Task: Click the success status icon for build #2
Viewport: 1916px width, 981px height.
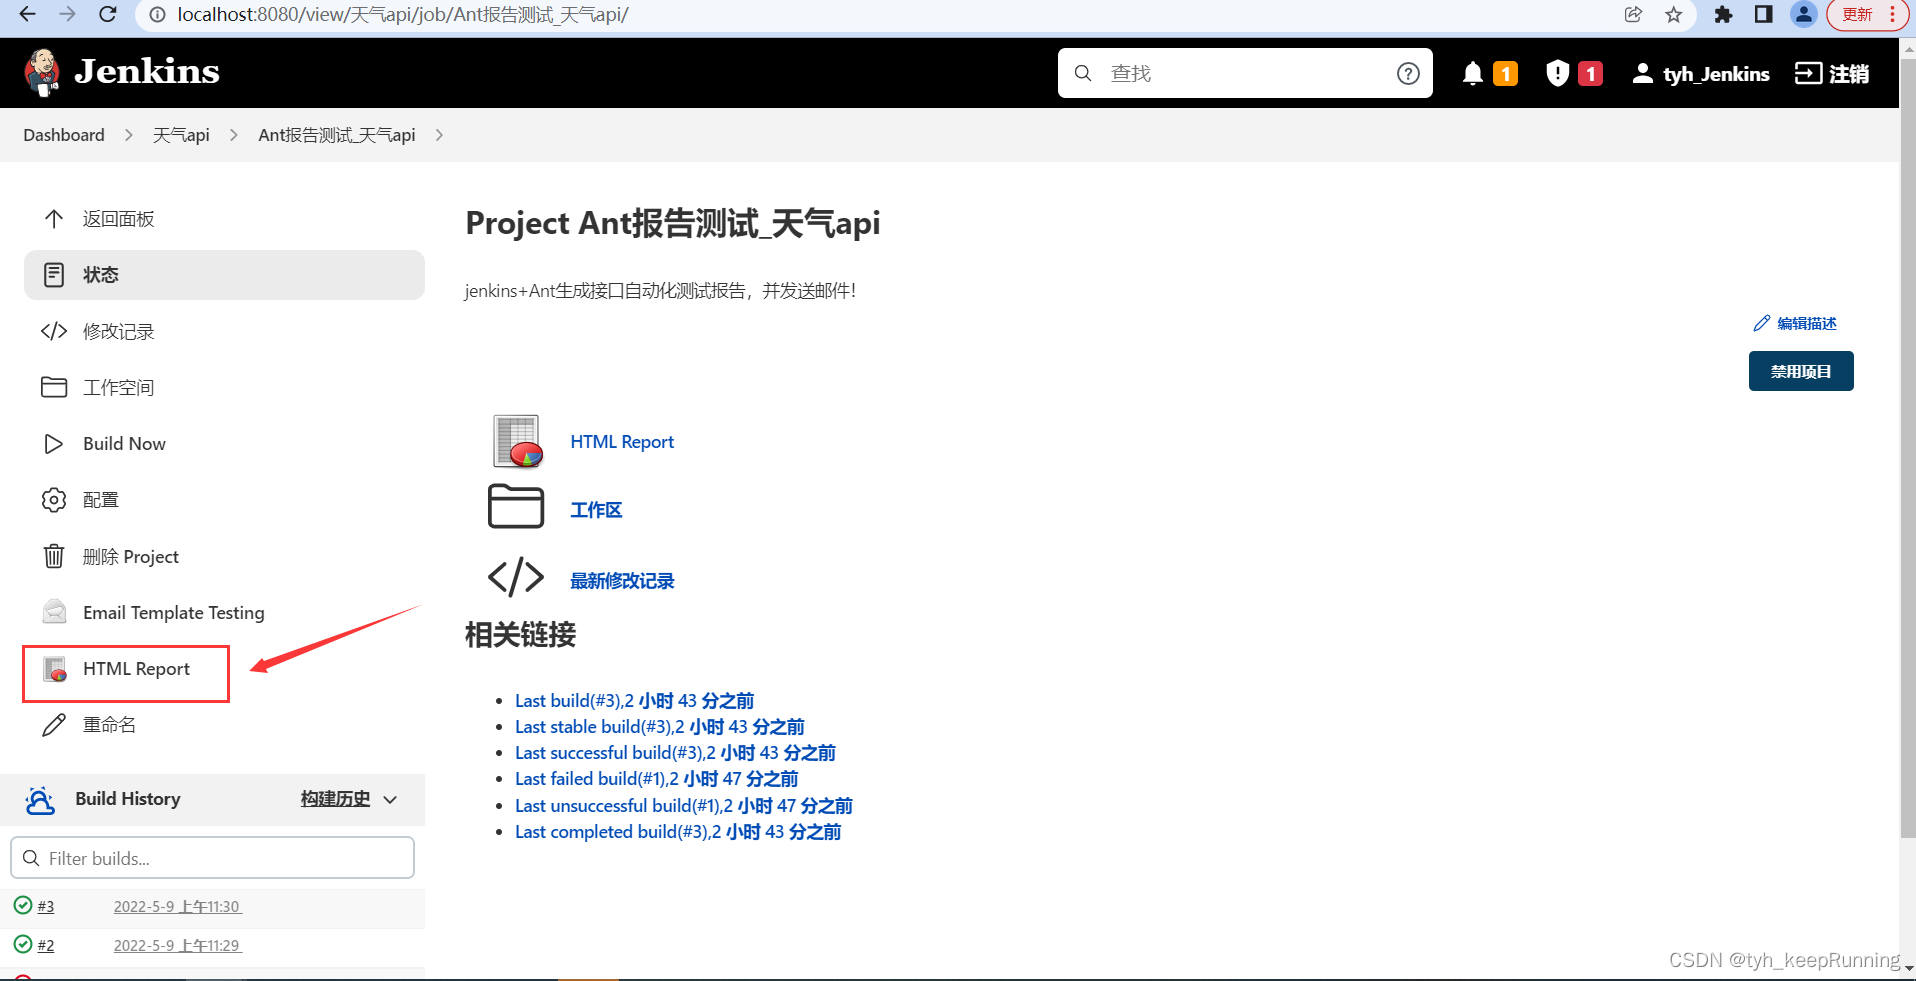Action: coord(23,944)
